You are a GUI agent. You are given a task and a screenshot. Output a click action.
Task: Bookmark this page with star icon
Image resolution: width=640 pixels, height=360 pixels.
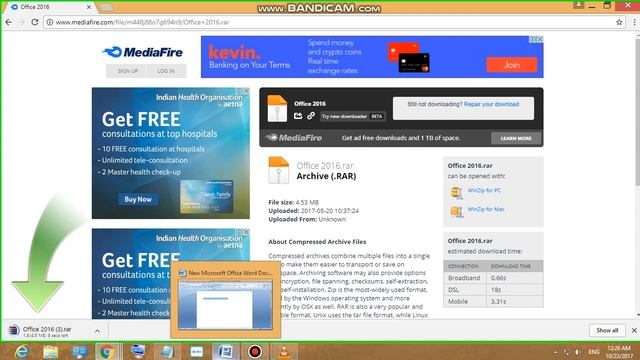click(x=619, y=22)
